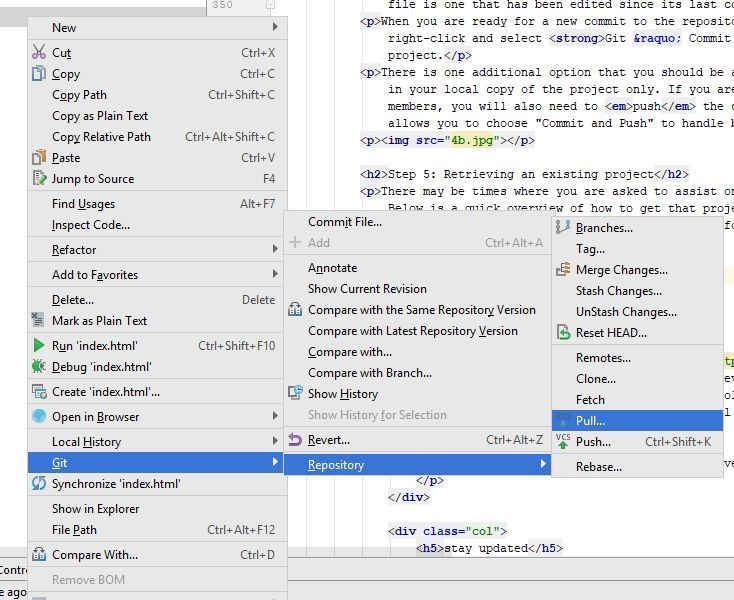Select Pull... from Repository submenu
The image size is (734, 600).
590,421
